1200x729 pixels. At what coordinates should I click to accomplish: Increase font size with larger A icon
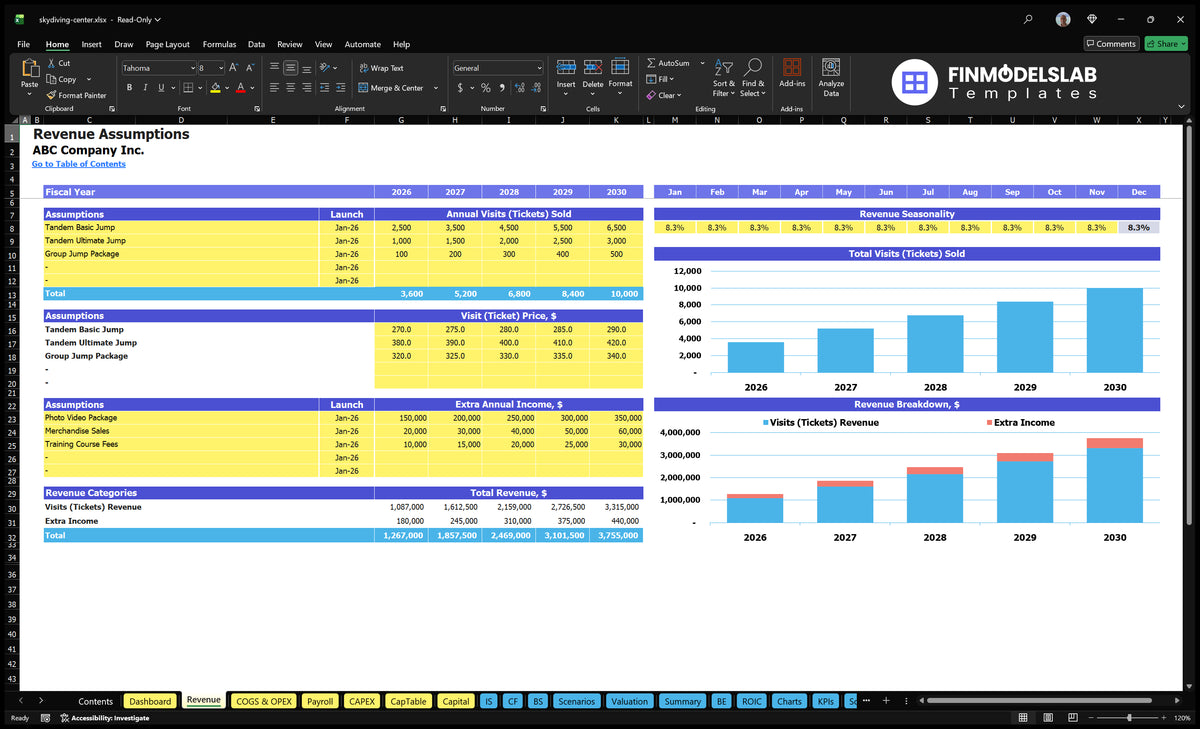click(234, 68)
